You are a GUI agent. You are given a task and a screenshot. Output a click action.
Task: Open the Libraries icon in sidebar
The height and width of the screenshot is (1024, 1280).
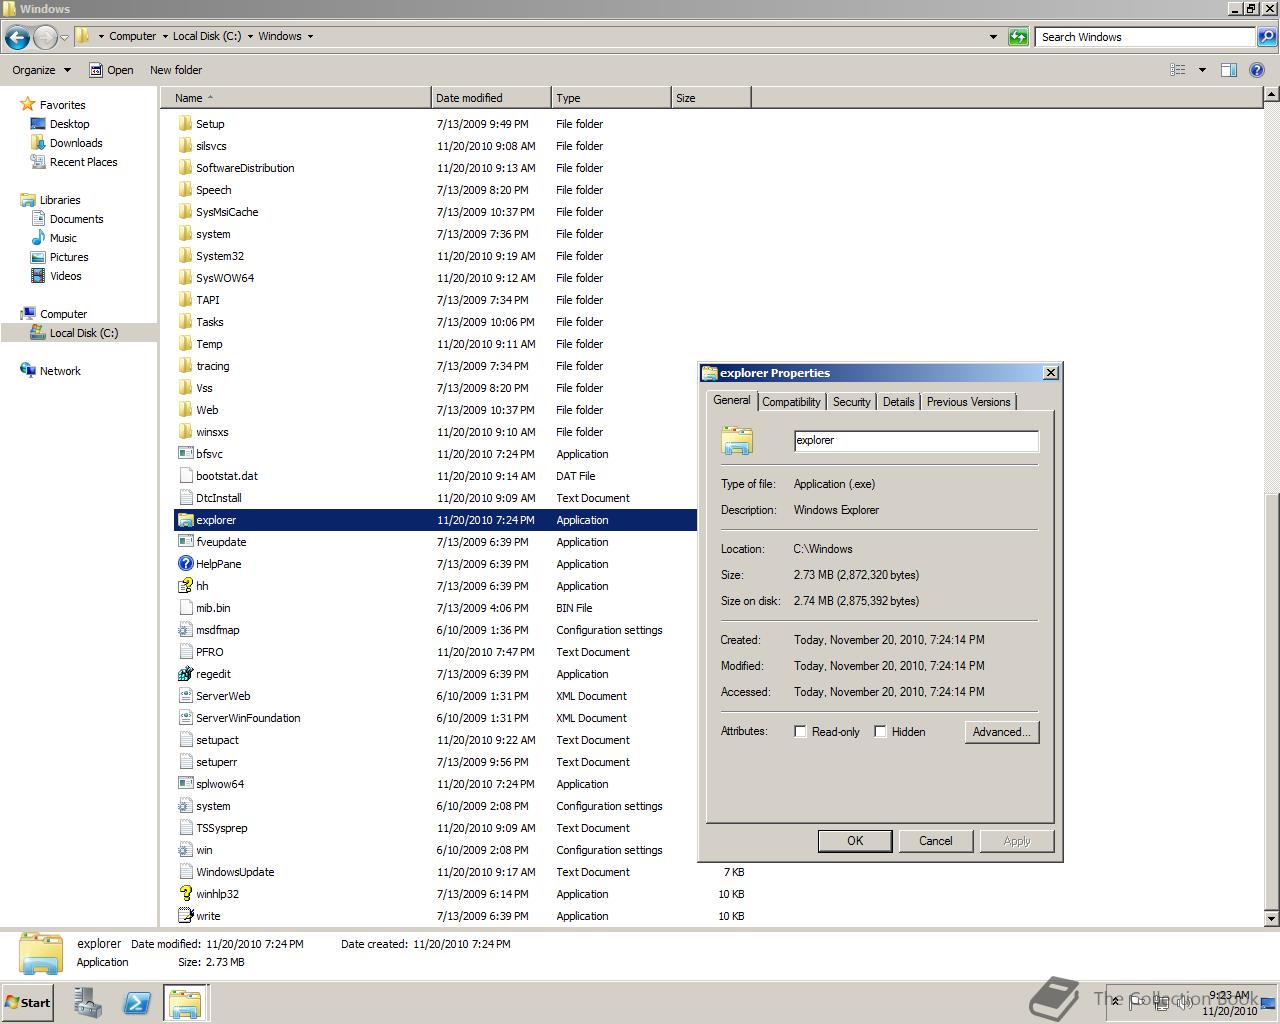(x=28, y=200)
